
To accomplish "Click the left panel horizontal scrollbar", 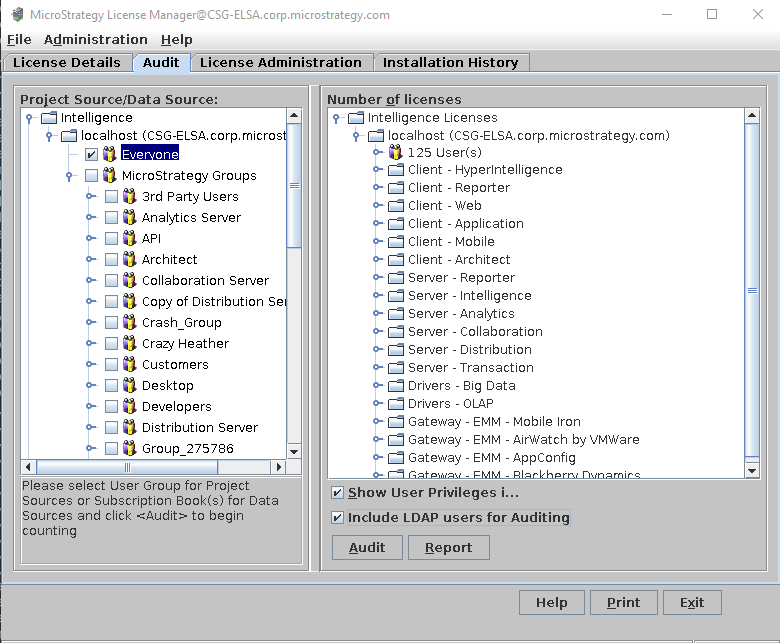I will click(x=130, y=467).
